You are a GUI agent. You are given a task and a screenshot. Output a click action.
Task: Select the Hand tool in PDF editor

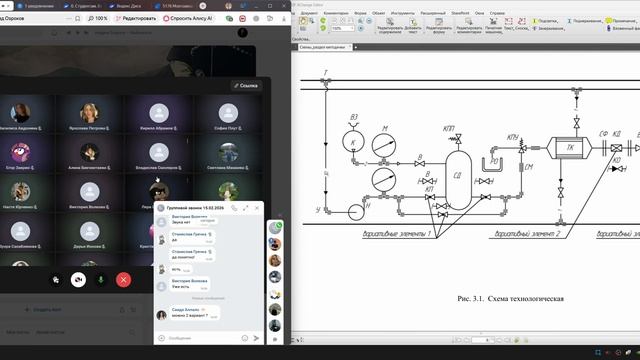point(303,20)
